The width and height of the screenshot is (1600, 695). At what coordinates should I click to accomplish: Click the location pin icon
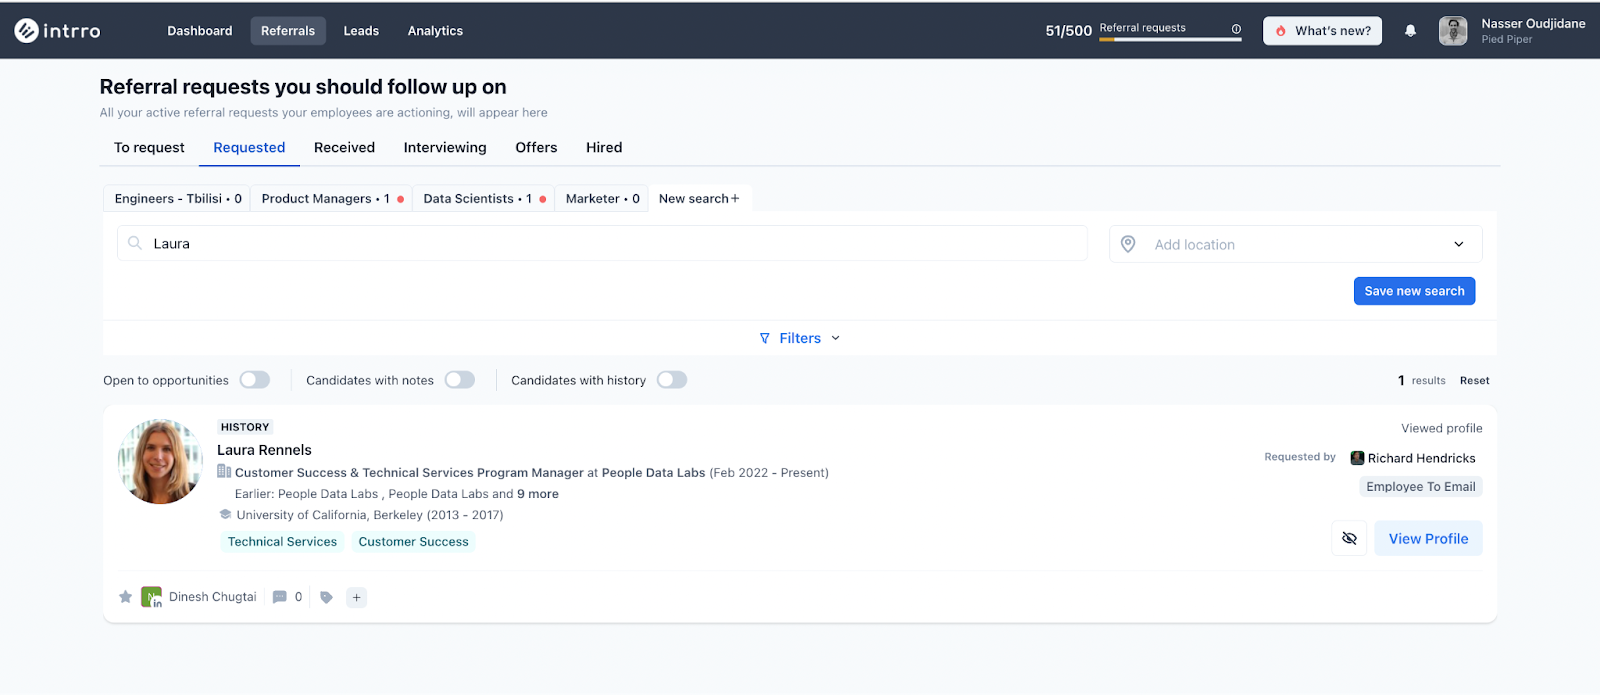pyautogui.click(x=1128, y=244)
